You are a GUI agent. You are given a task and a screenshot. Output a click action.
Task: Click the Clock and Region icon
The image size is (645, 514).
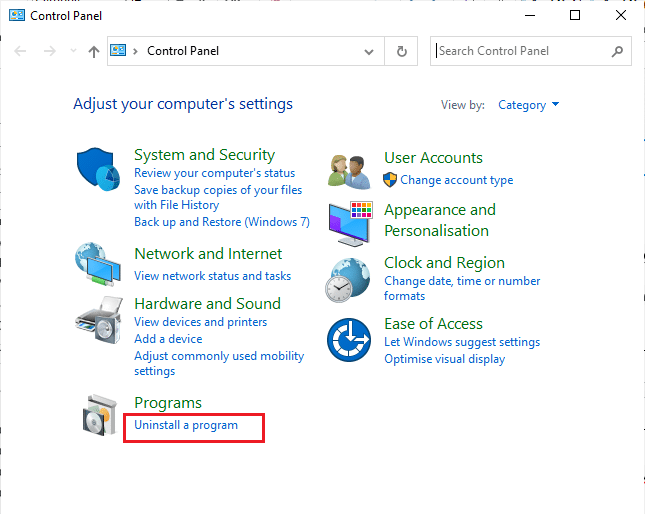pos(349,279)
